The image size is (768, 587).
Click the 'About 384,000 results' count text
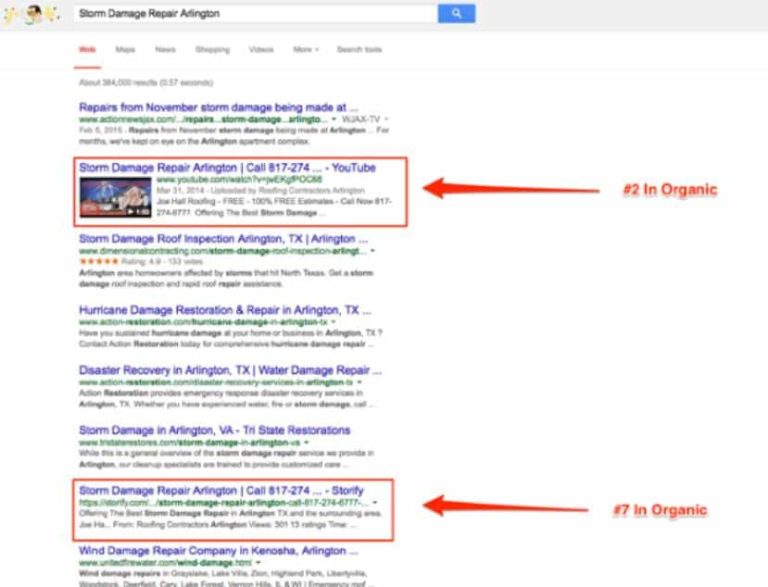click(x=146, y=82)
